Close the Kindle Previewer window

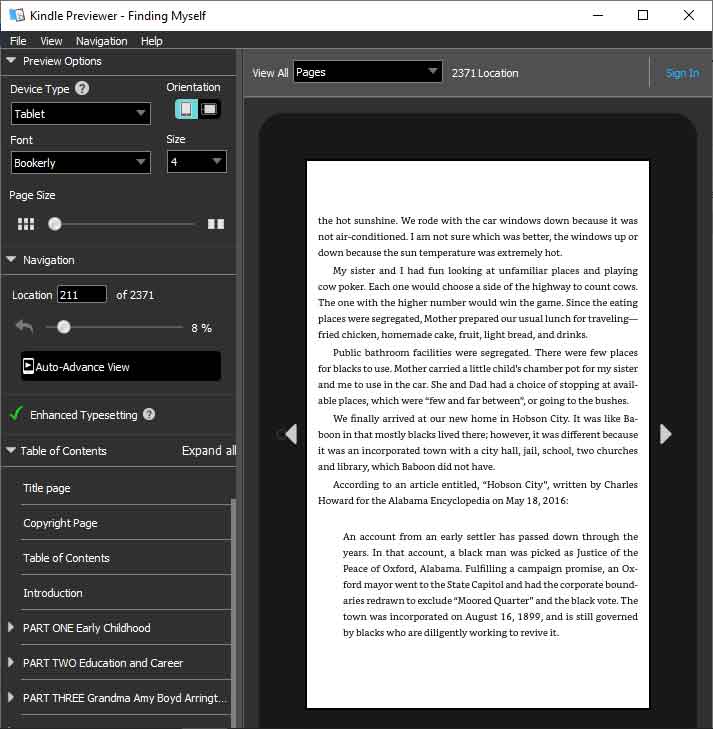689,15
